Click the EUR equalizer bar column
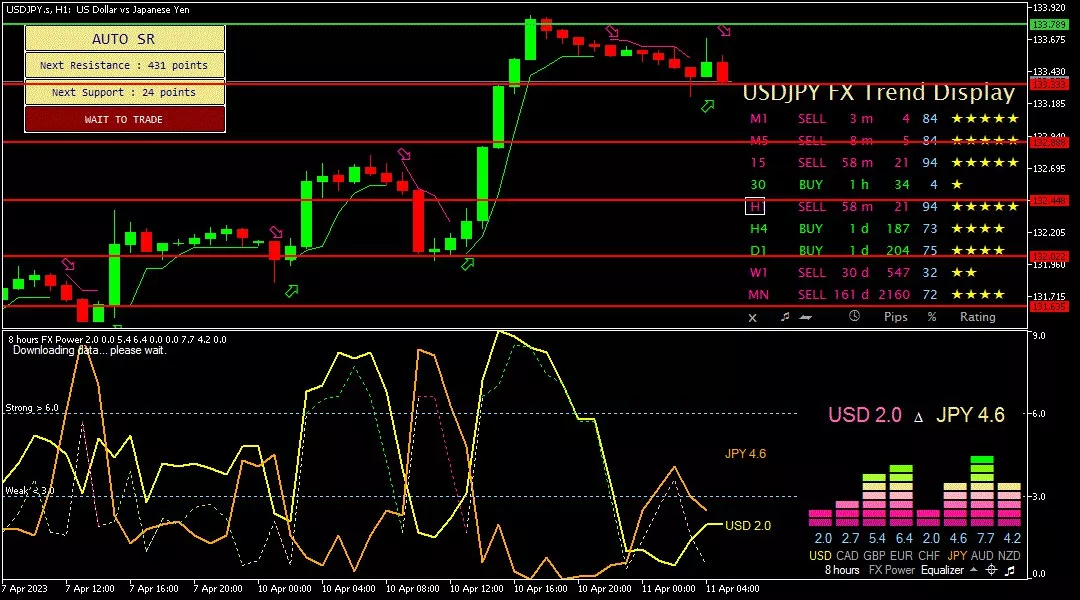 tap(901, 496)
